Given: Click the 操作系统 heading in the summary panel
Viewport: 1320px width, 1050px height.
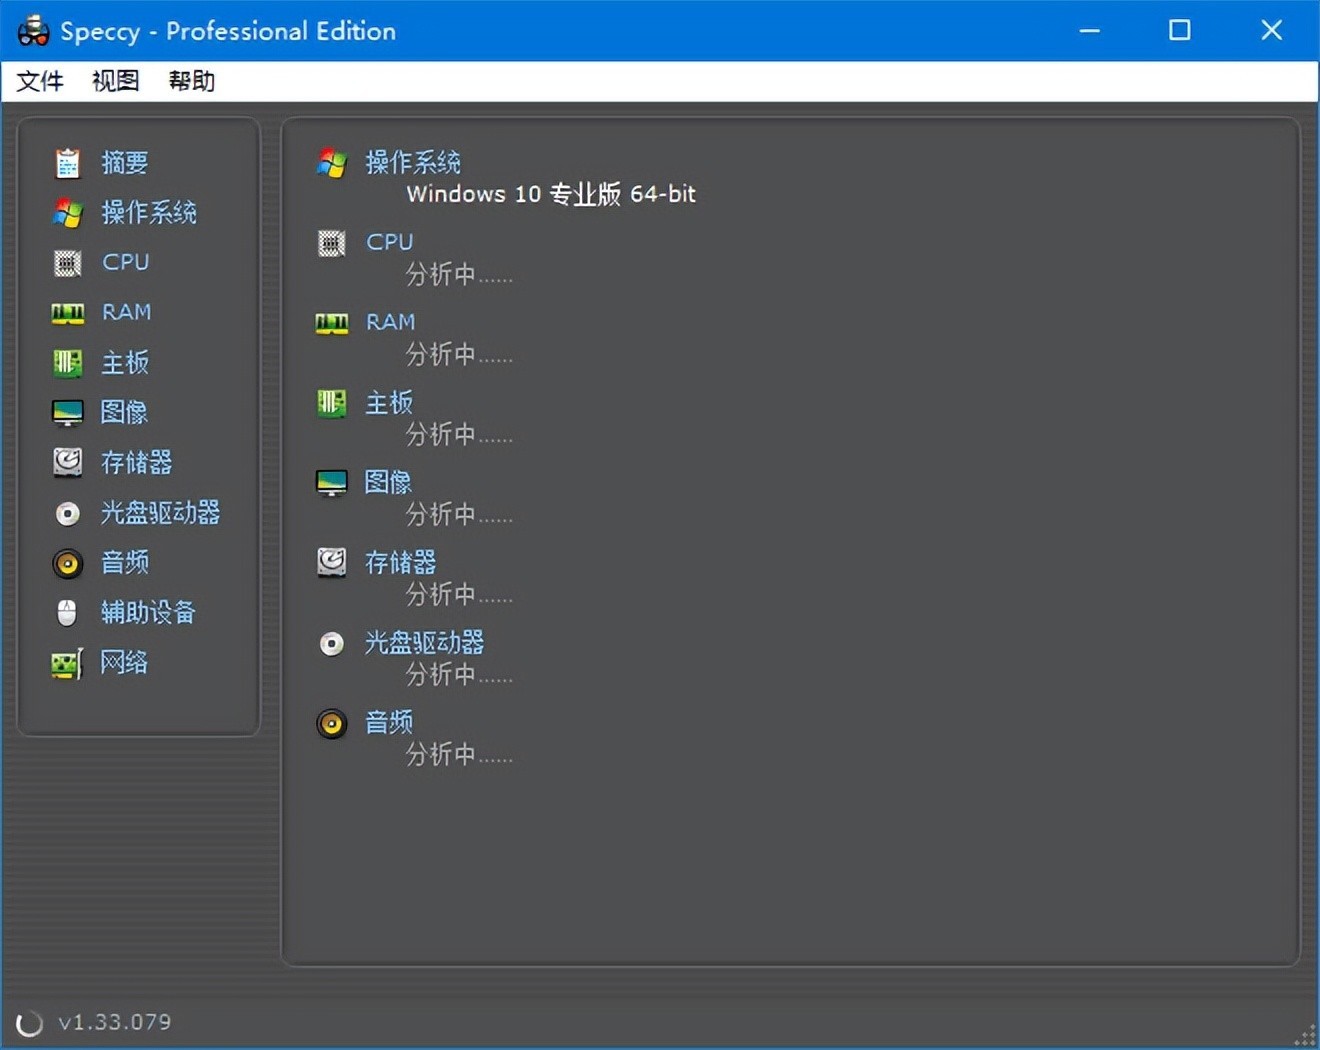Looking at the screenshot, I should pyautogui.click(x=412, y=162).
